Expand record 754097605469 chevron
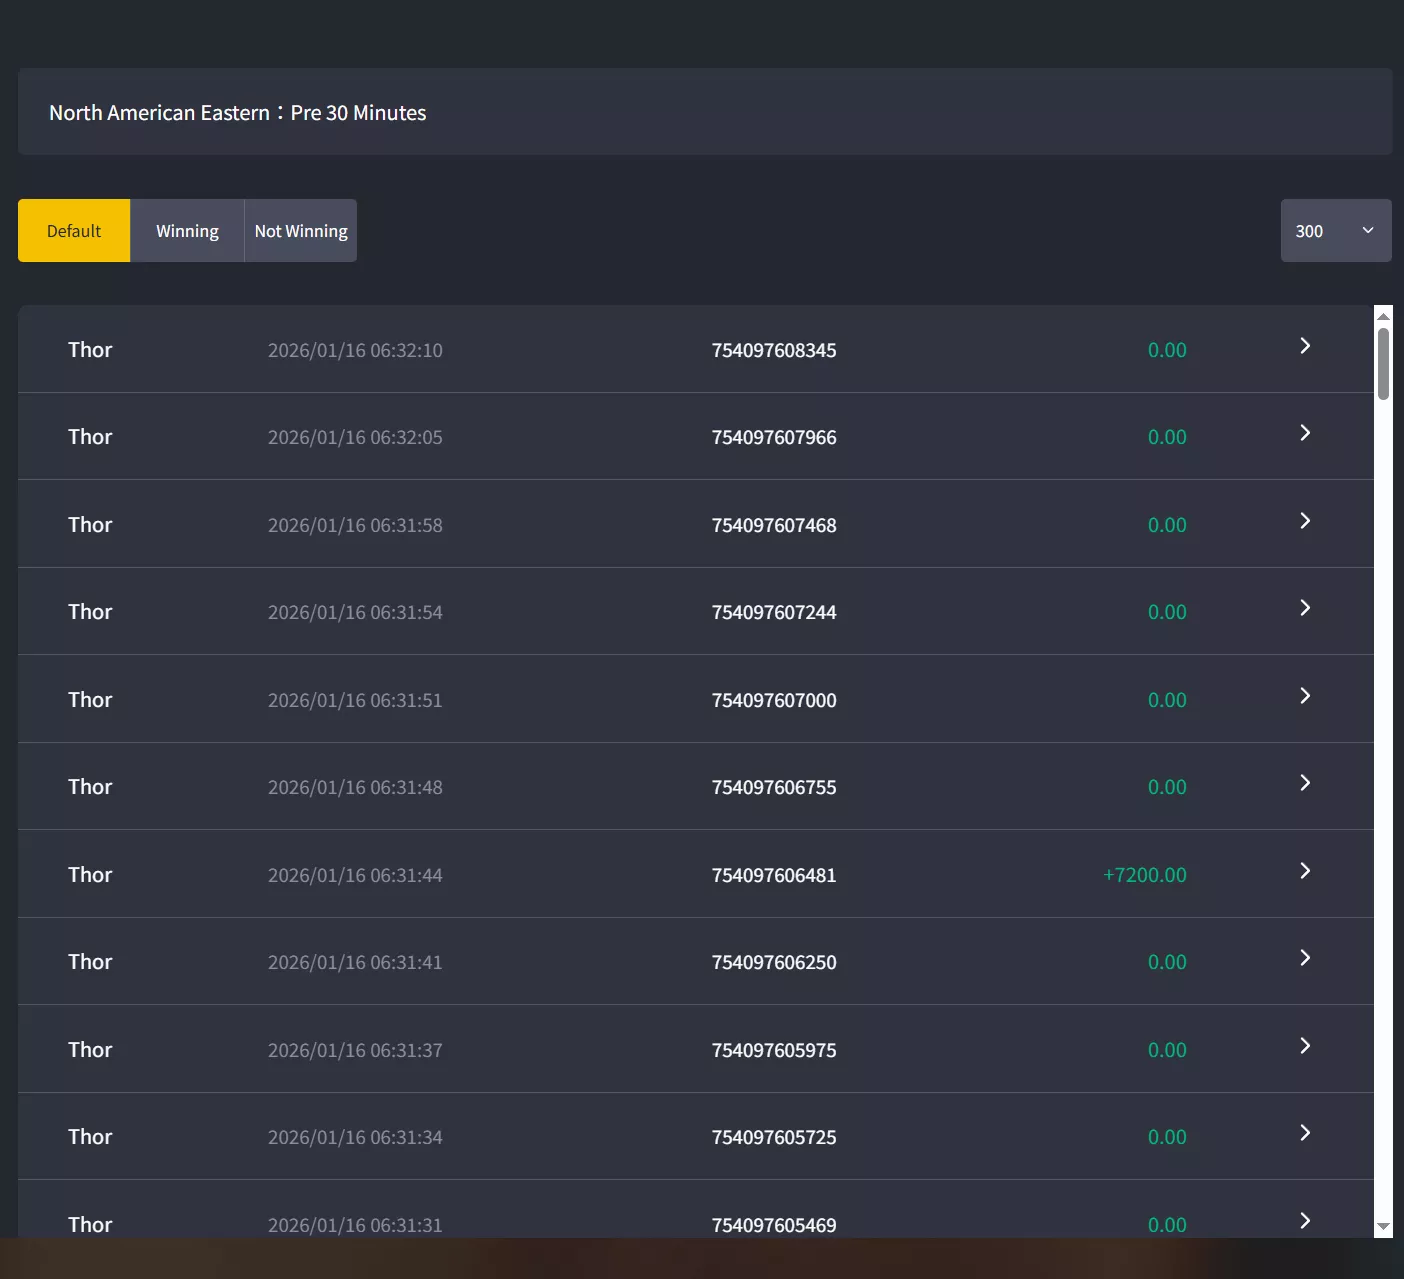Screen dimensions: 1404x1279 click(x=1305, y=1221)
